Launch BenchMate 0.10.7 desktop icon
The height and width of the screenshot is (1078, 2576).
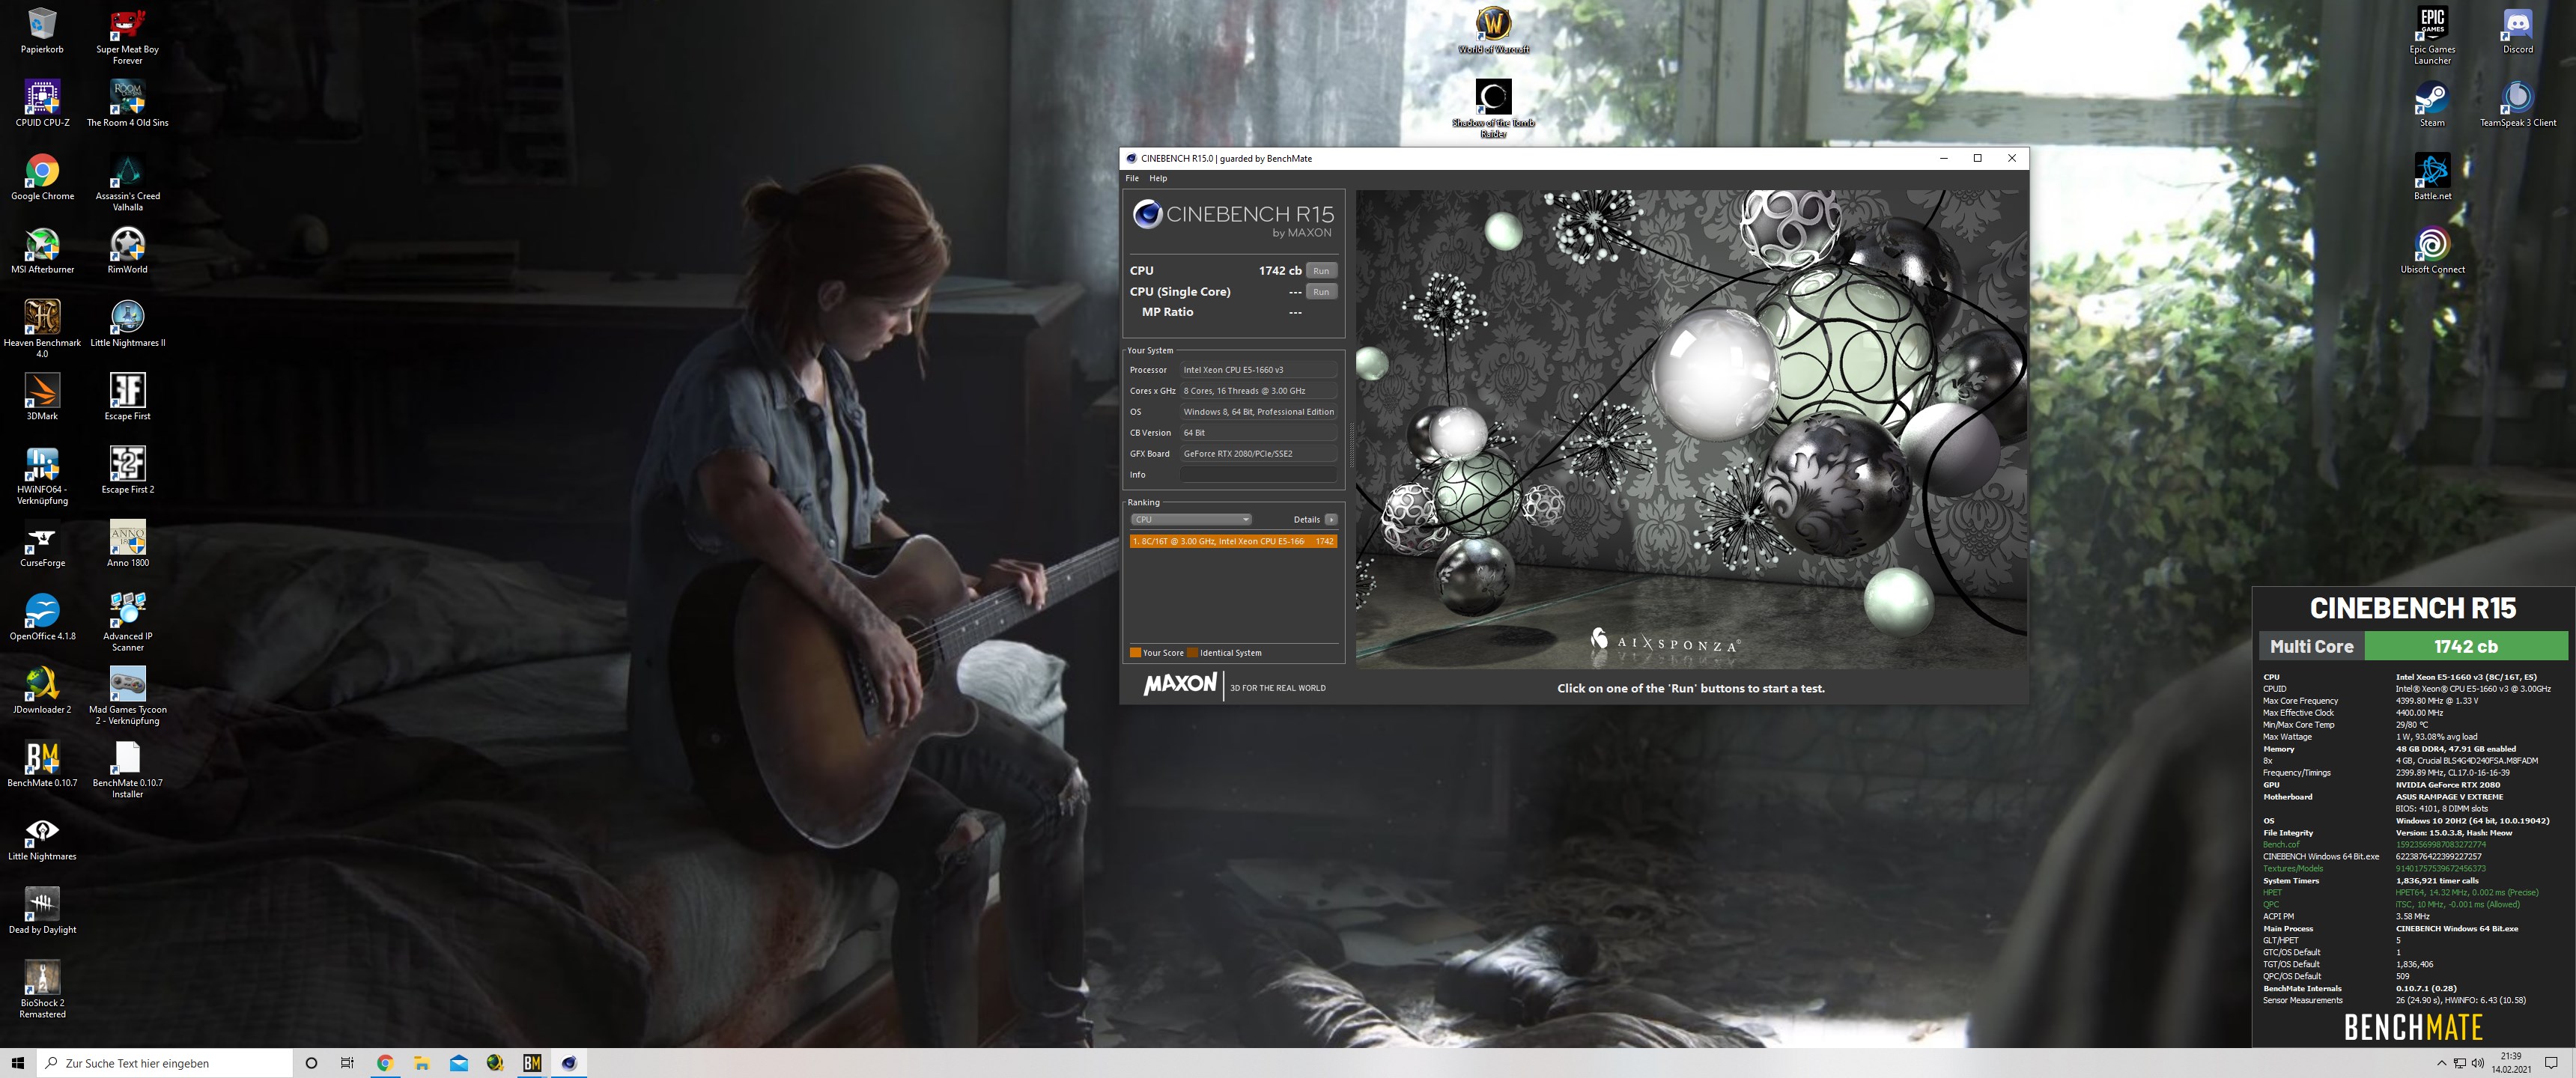click(x=42, y=764)
